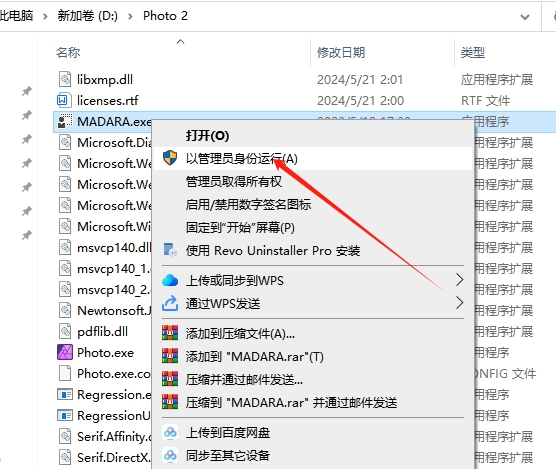Navigate to 此电脑 in breadcrumb

[17, 16]
